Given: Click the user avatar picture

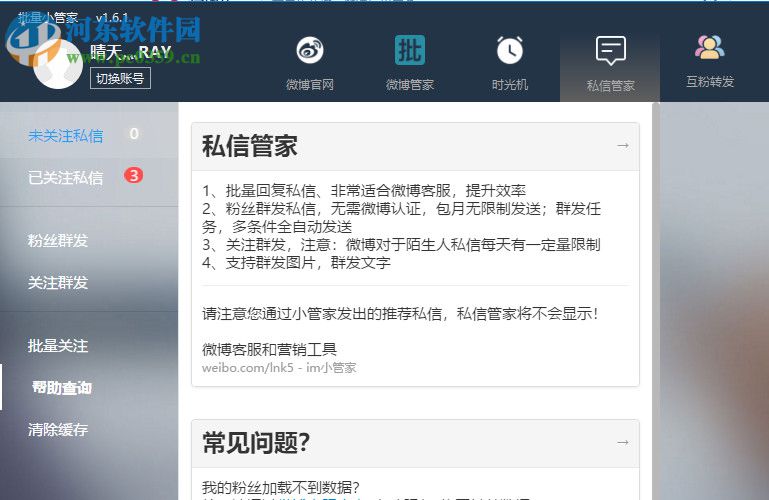Looking at the screenshot, I should 58,64.
